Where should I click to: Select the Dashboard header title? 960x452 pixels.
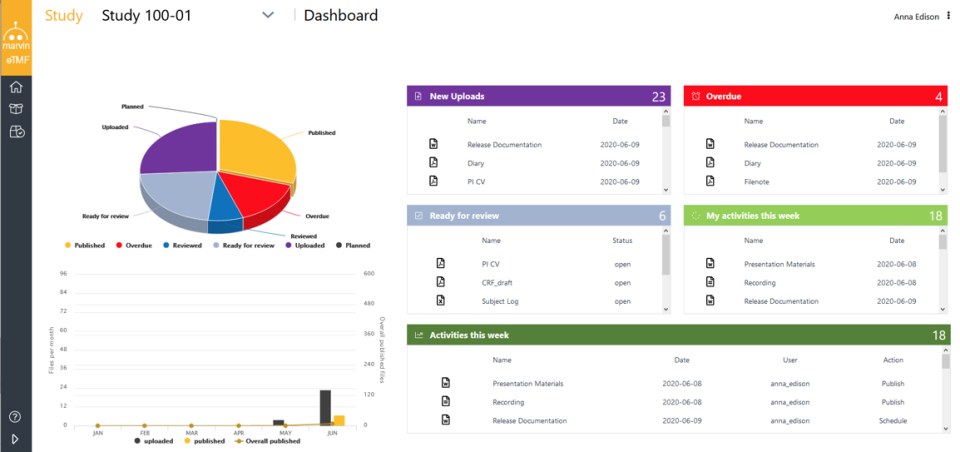tap(340, 15)
